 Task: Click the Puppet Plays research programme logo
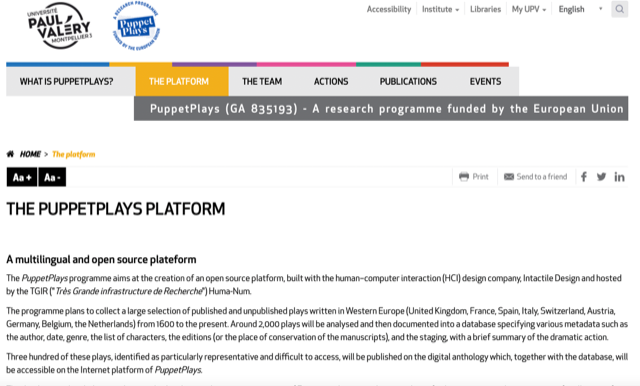136,27
